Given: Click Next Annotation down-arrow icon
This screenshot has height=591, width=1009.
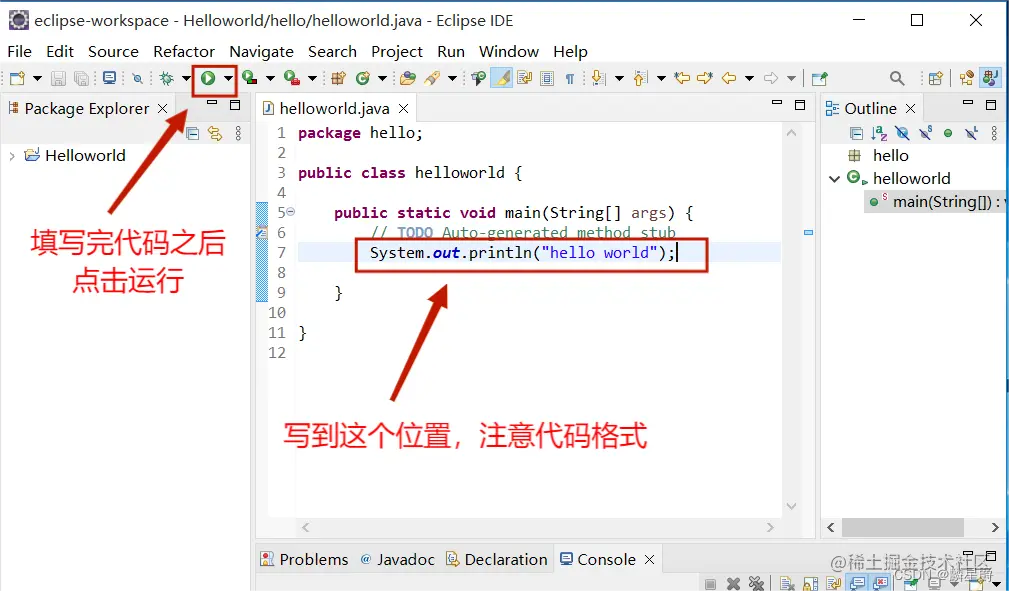Looking at the screenshot, I should pyautogui.click(x=598, y=79).
